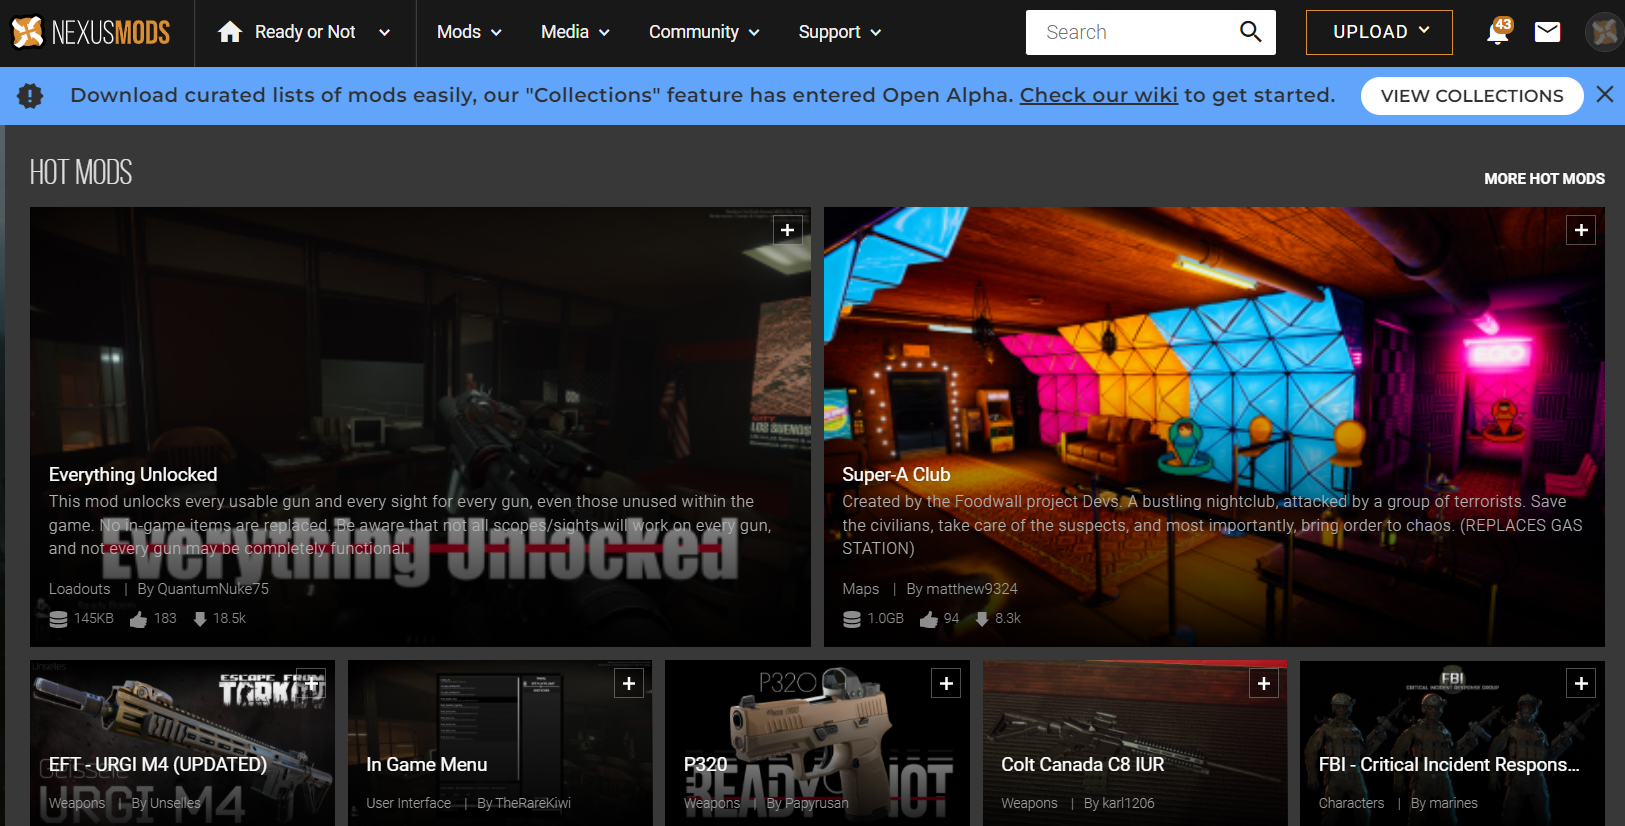
Task: Click the 145KB file size icon
Action: pos(59,619)
